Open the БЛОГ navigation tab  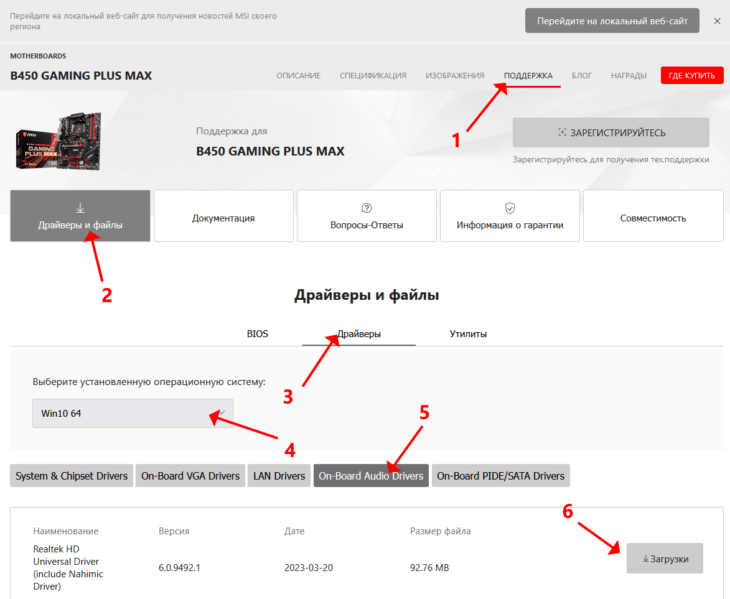(581, 75)
